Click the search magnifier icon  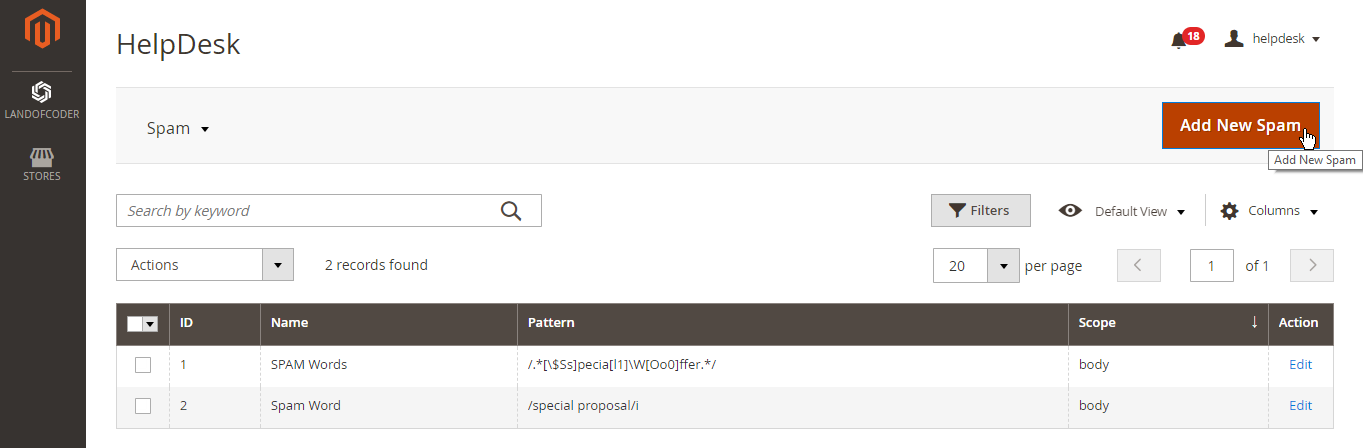(511, 211)
